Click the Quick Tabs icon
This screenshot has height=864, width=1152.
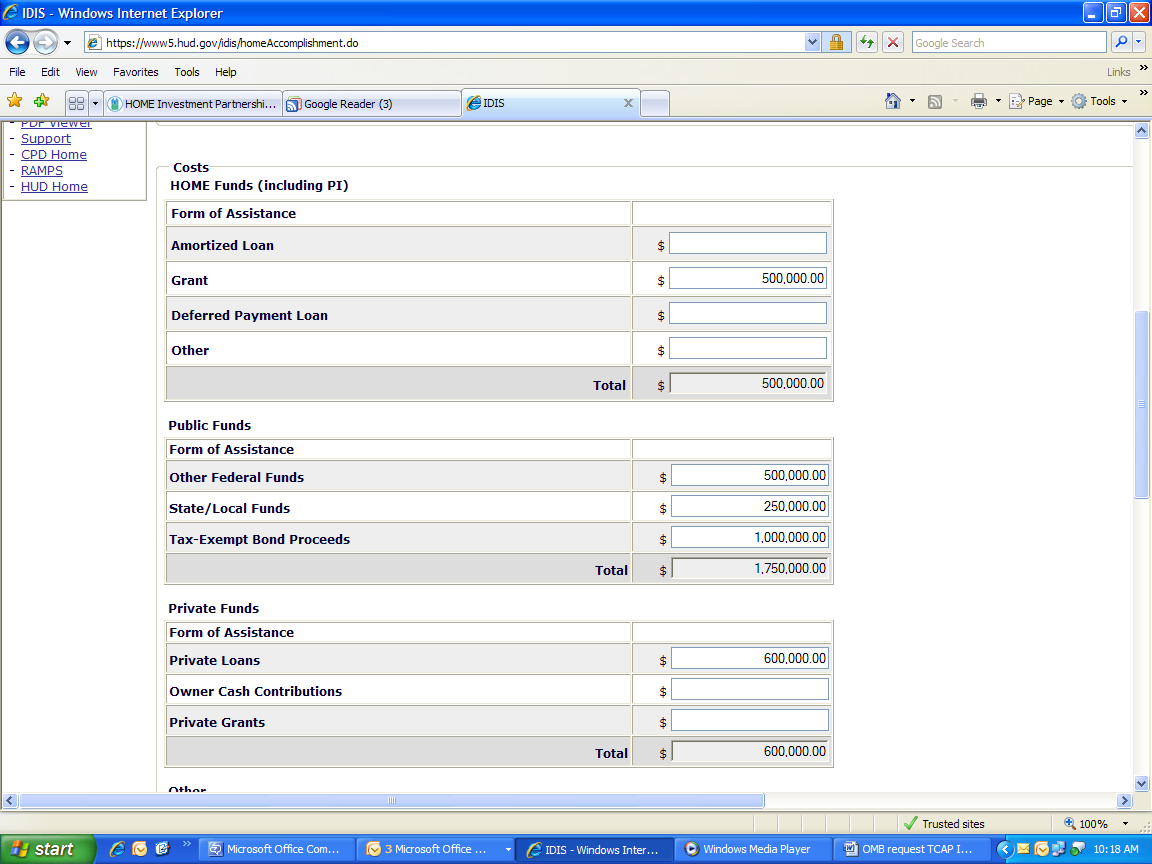[x=76, y=104]
